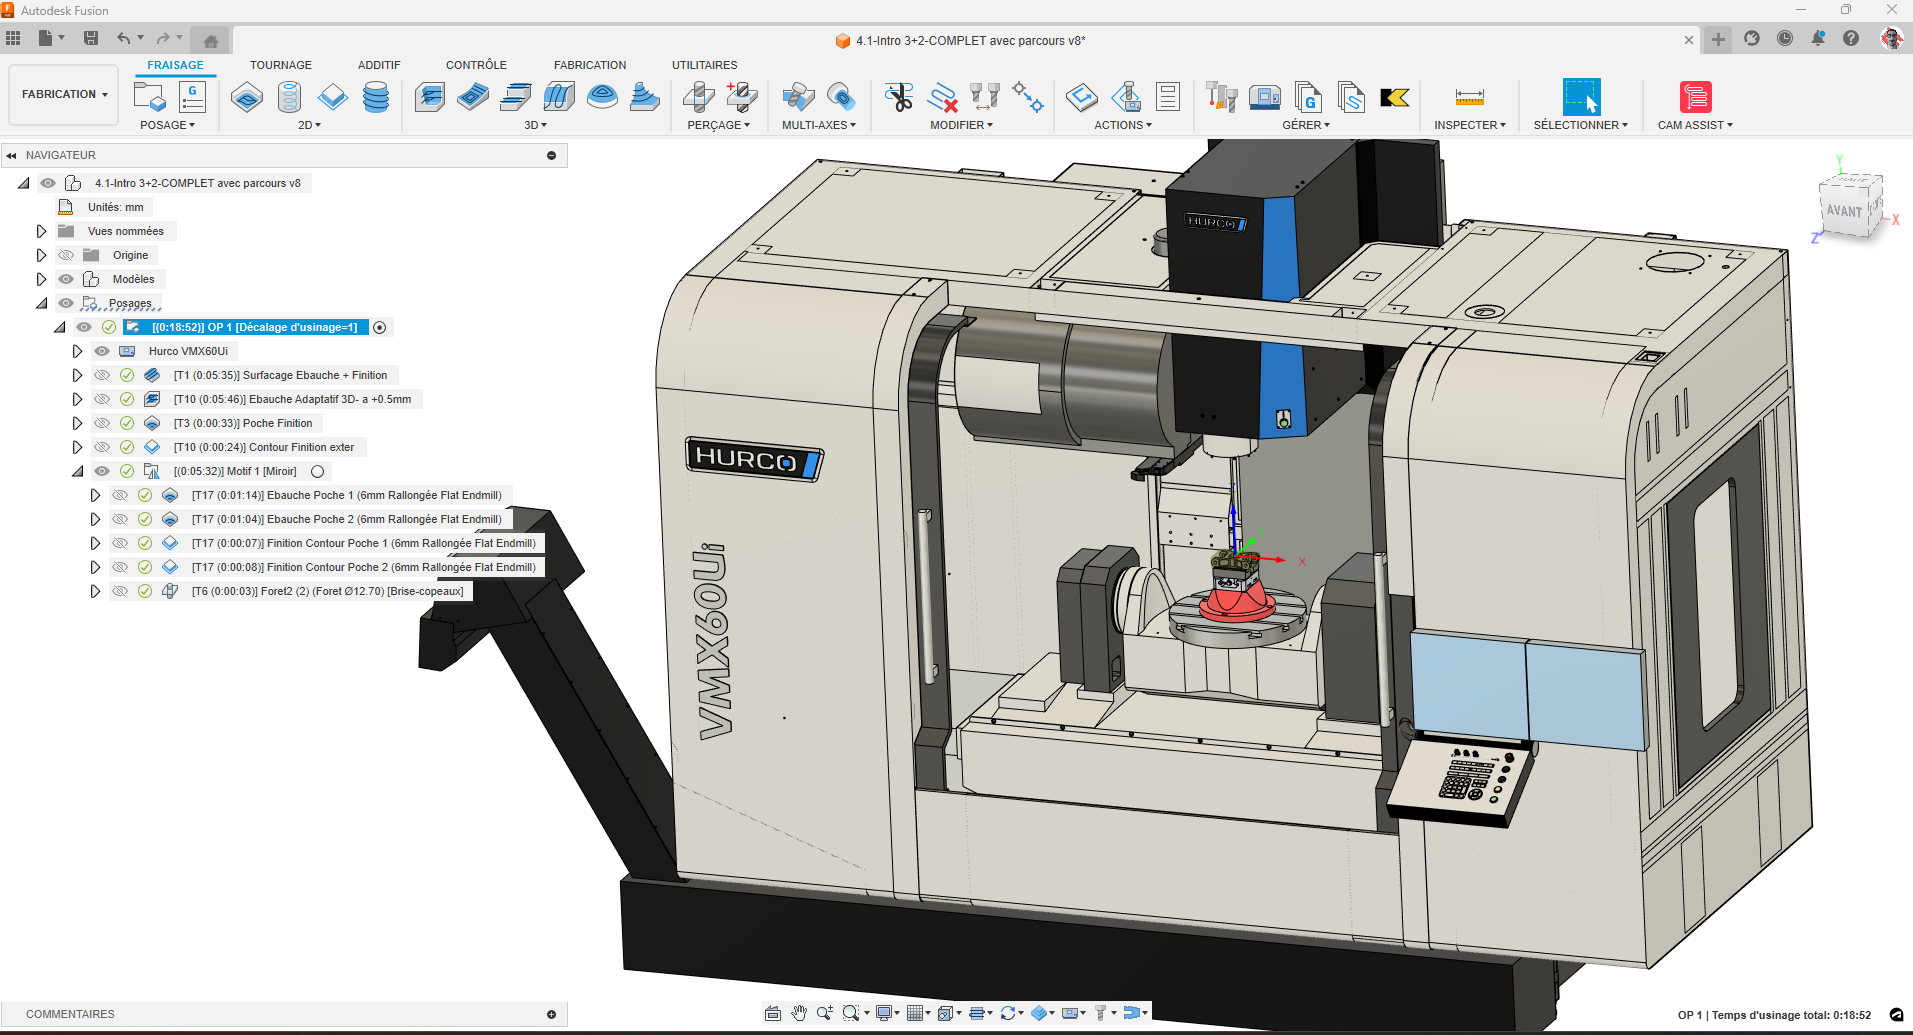Open the FABRICATION workspace dropdown
Viewport: 1913px width, 1035px height.
[x=64, y=94]
